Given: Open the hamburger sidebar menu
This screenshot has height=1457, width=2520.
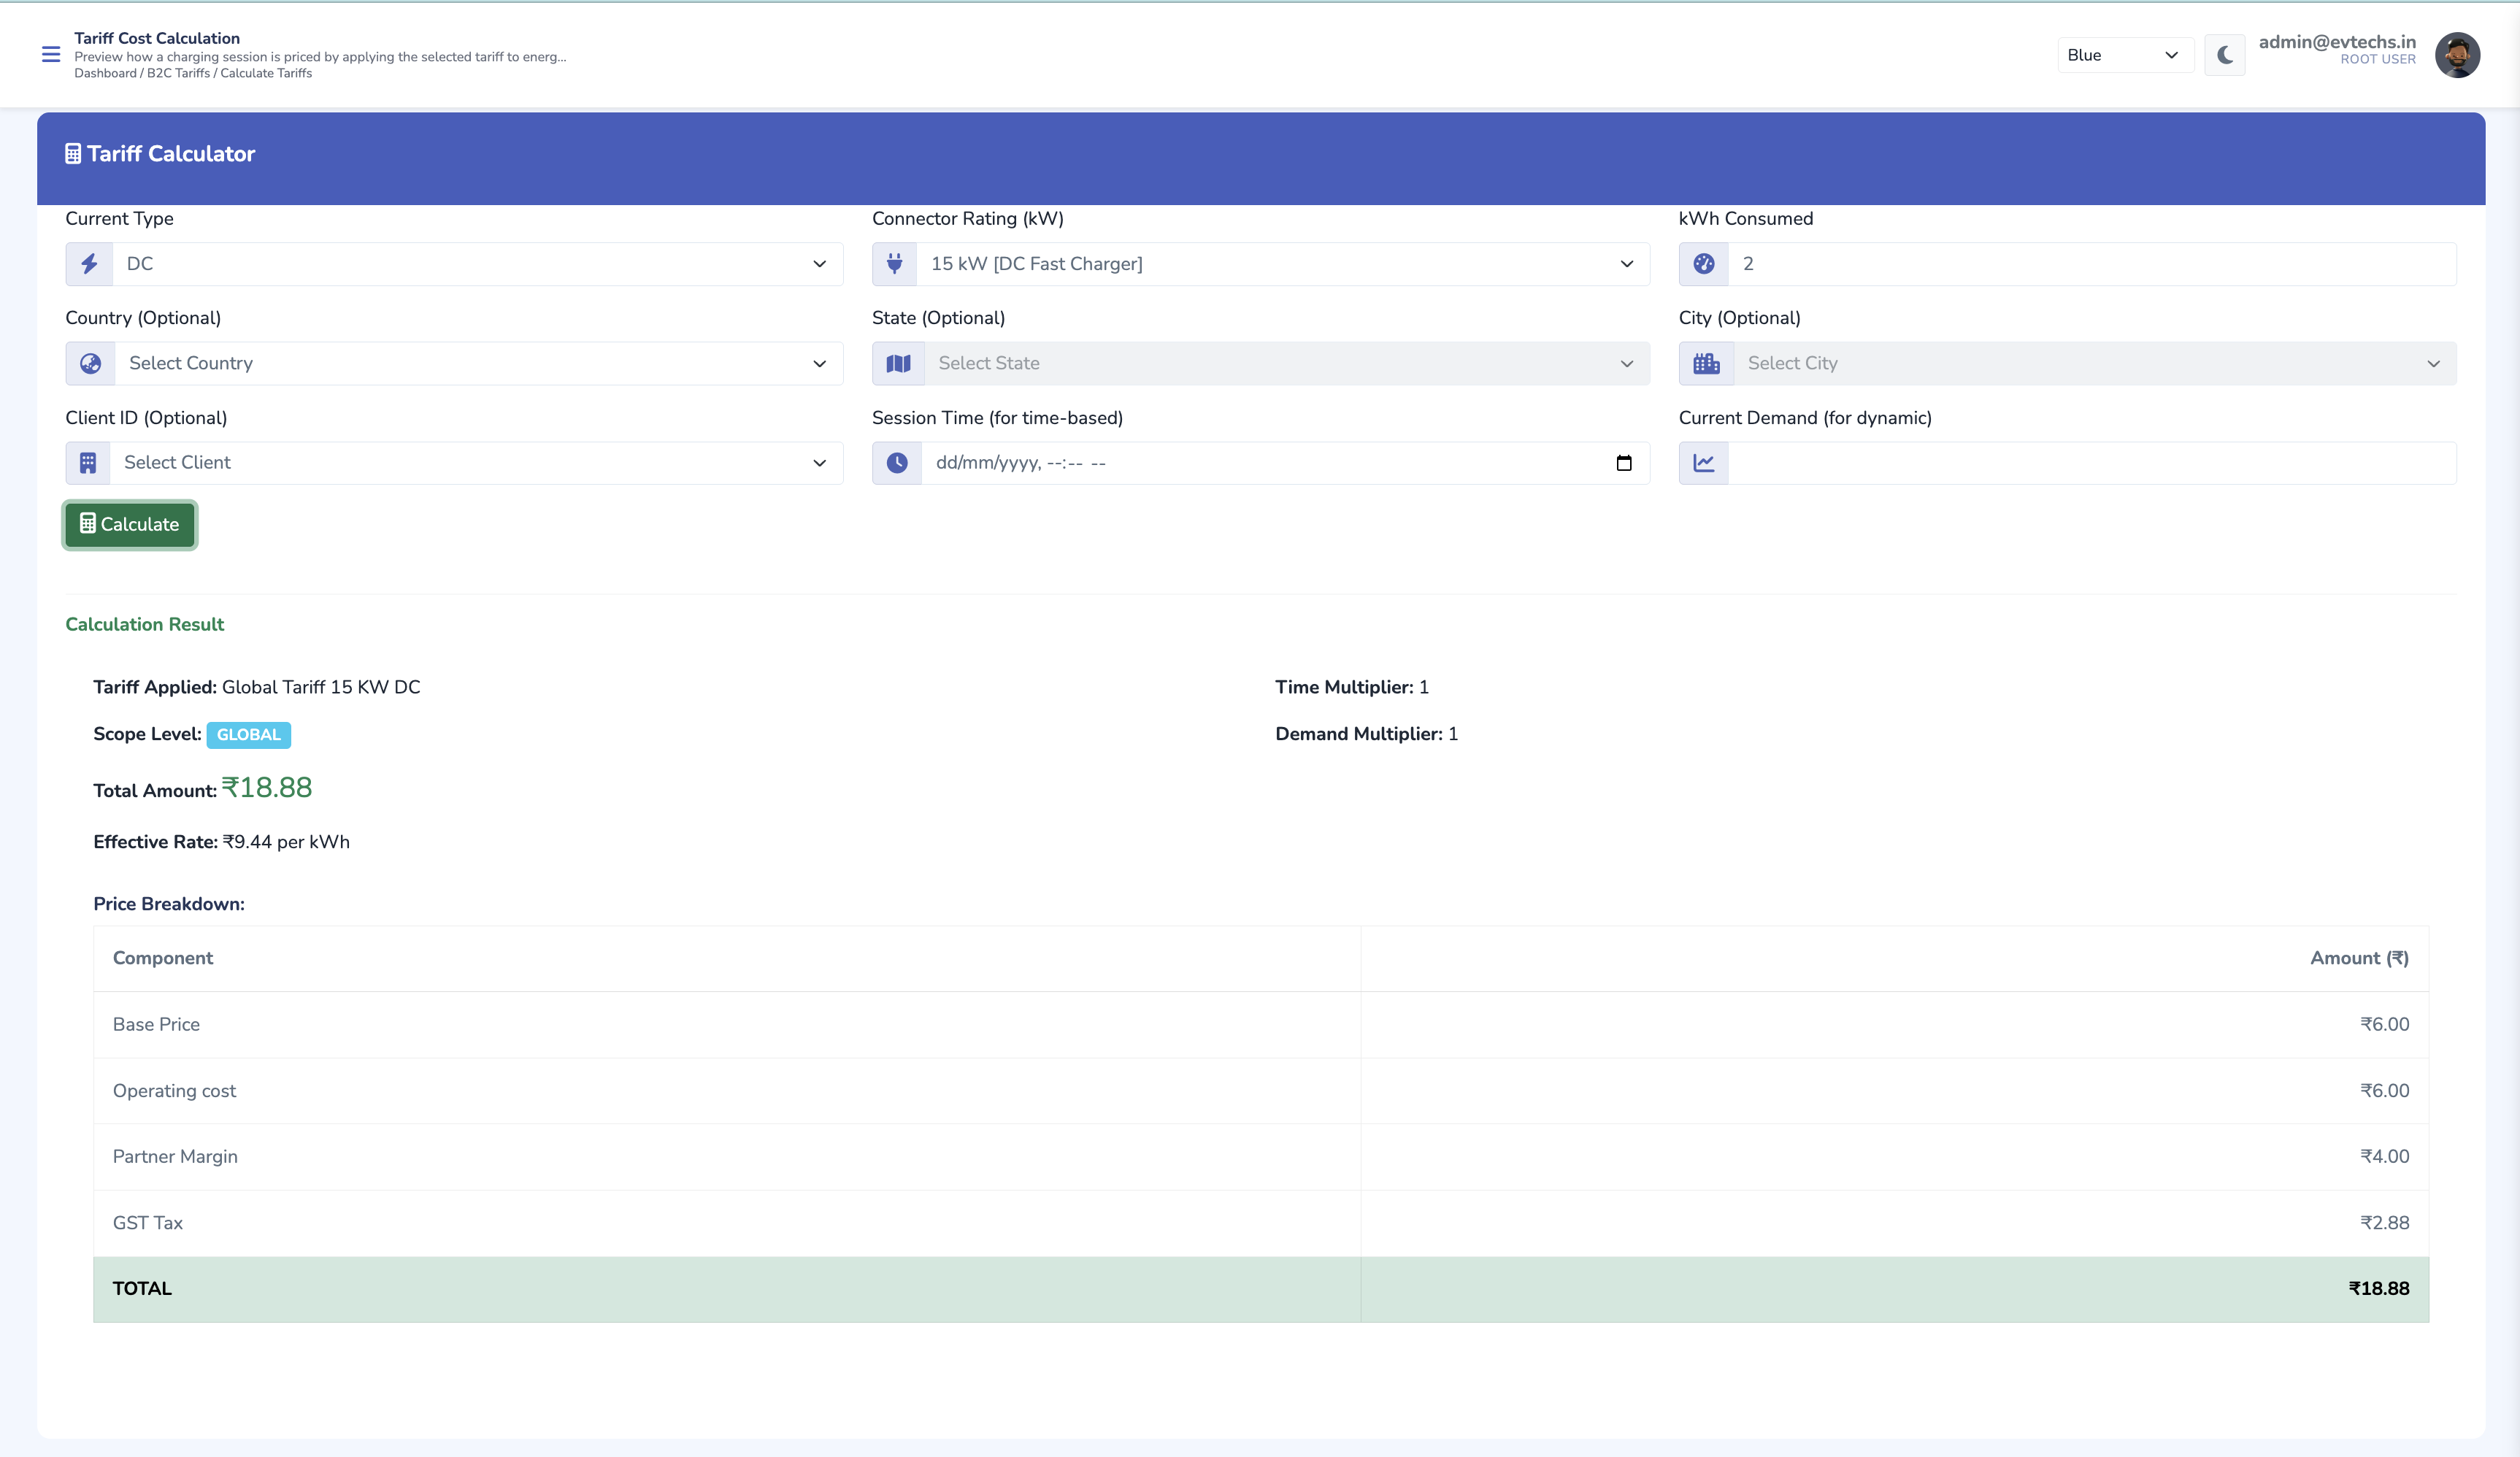Looking at the screenshot, I should (51, 54).
